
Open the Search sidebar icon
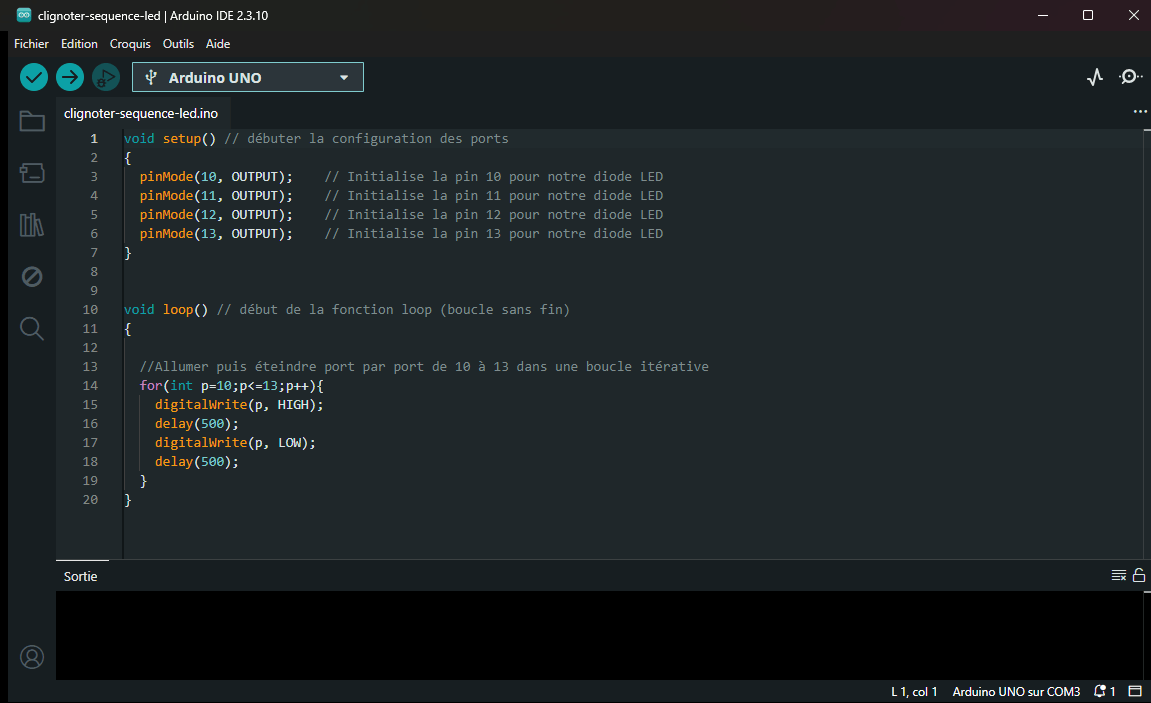[32, 328]
